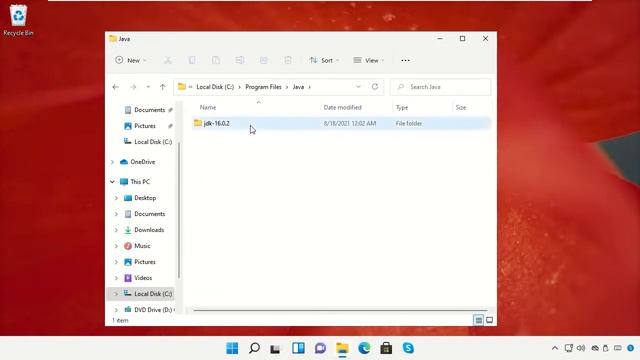The image size is (640, 360).
Task: Go up one folder level
Action: [162, 87]
